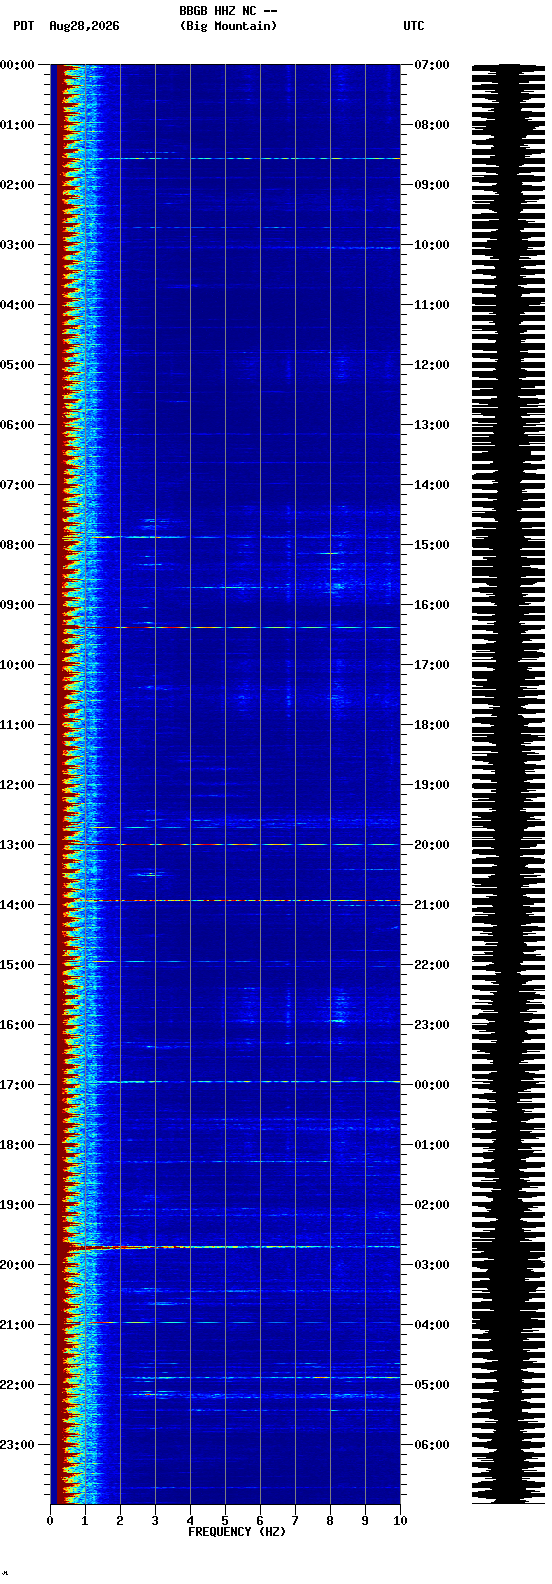Click the 13:00 UTC time label
552x1584 pixels.
click(431, 425)
